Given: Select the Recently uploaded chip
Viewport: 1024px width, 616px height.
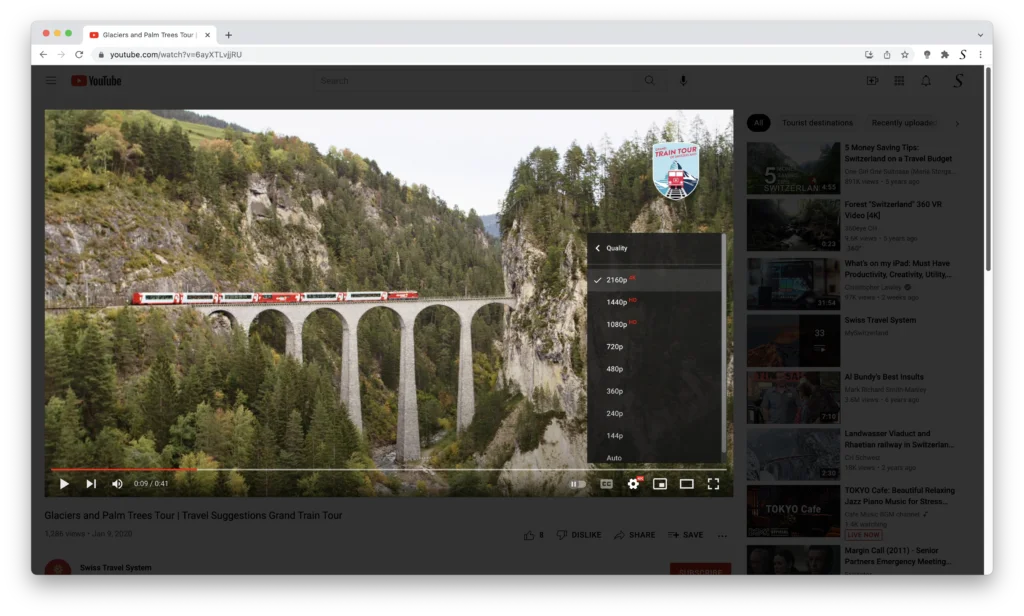Looking at the screenshot, I should point(903,123).
